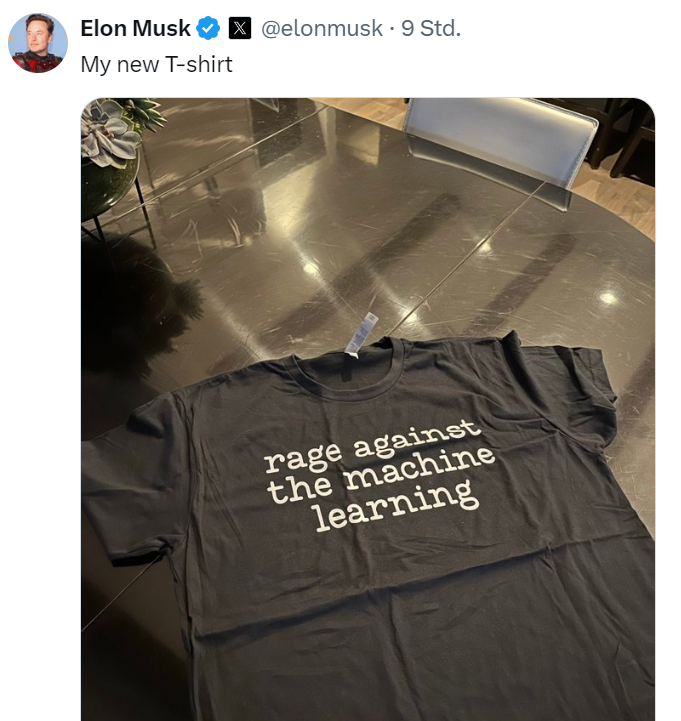This screenshot has width=681, height=721.
Task: Click the white neck tag on the shirt
Action: tap(361, 334)
